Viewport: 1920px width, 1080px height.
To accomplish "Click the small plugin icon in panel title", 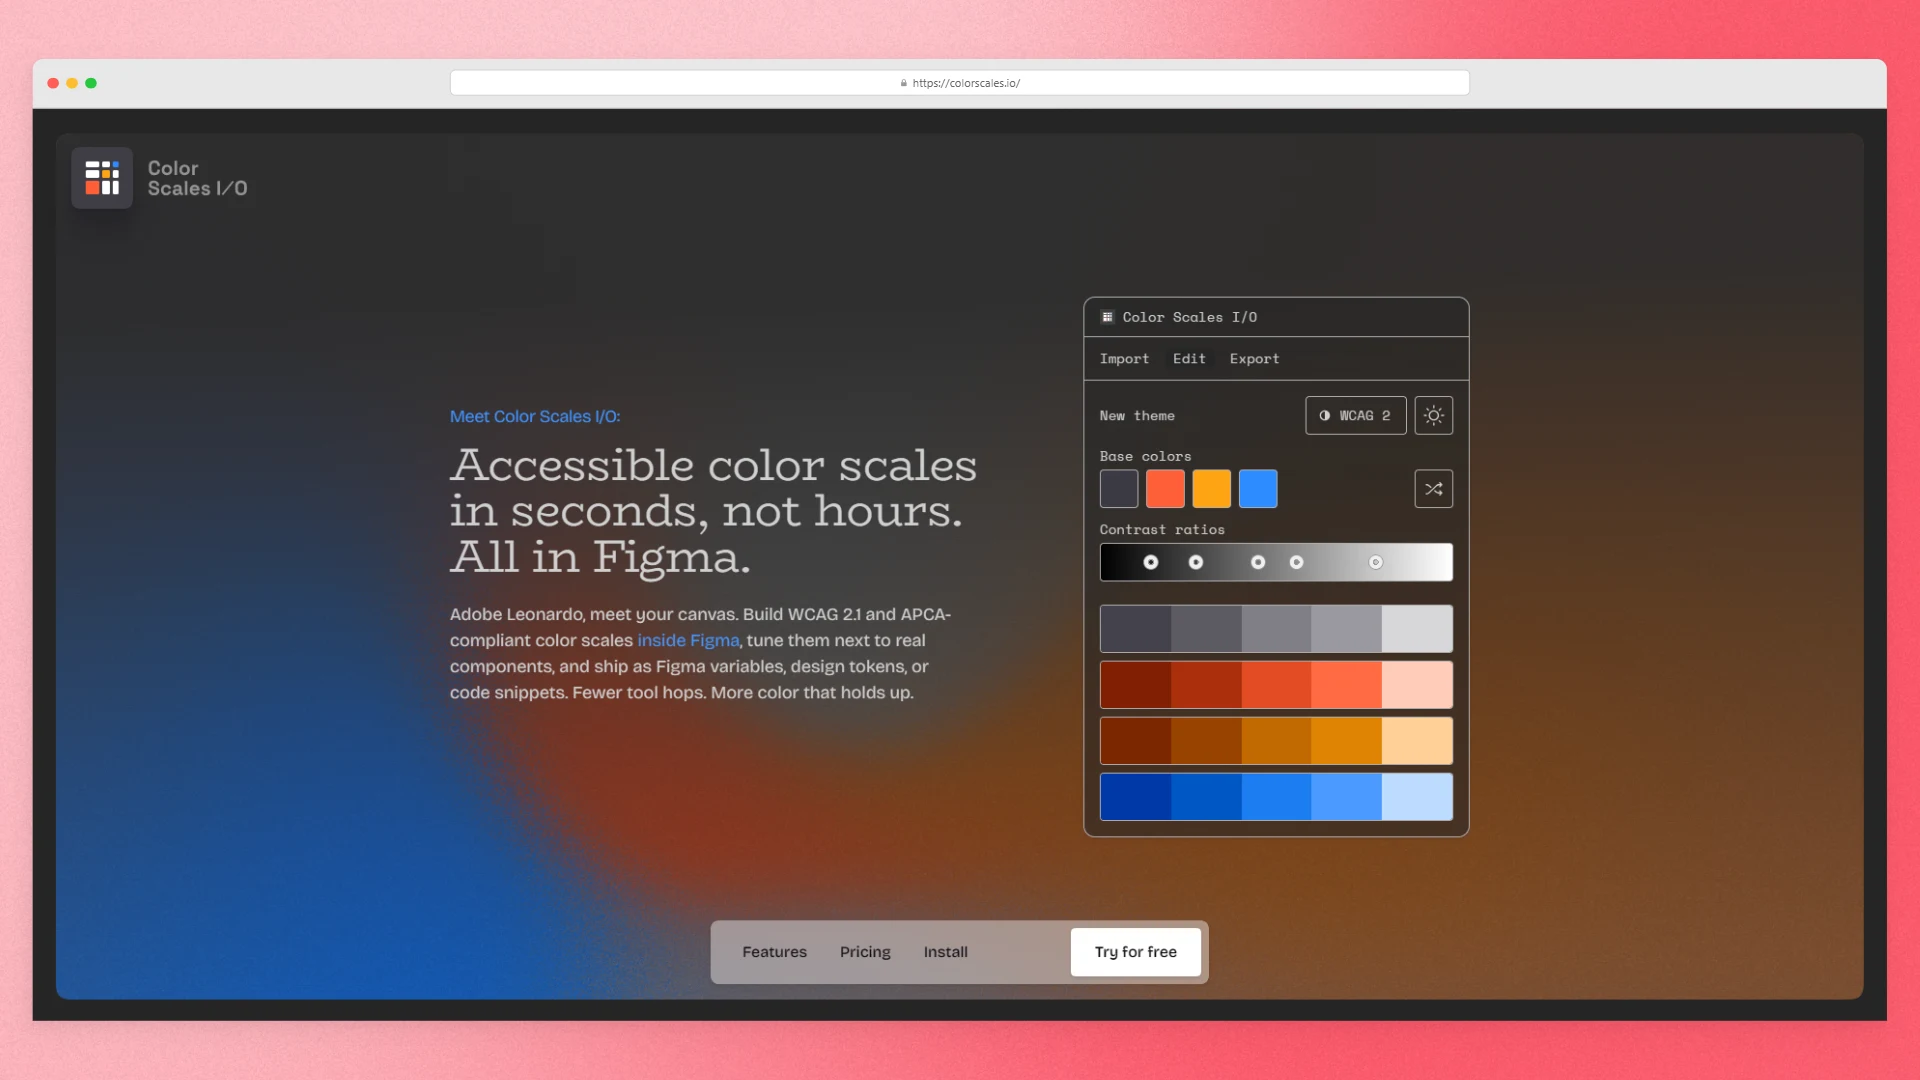I will coord(1107,317).
